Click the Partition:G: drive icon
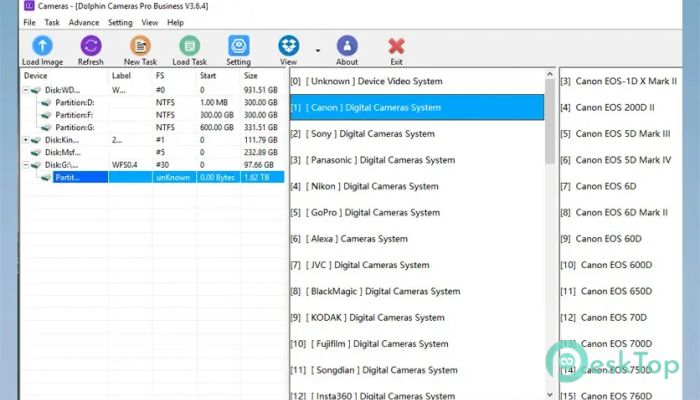Screen dimensions: 700x400 click(46, 128)
